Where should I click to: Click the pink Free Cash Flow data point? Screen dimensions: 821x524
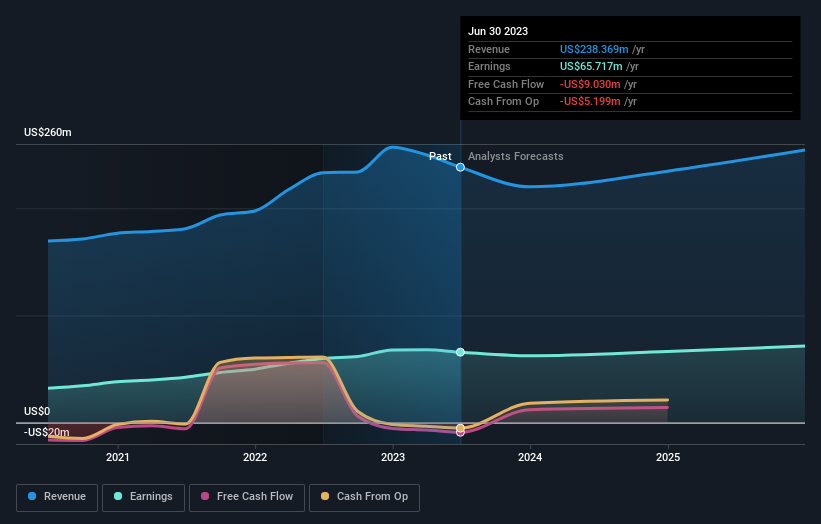point(460,433)
